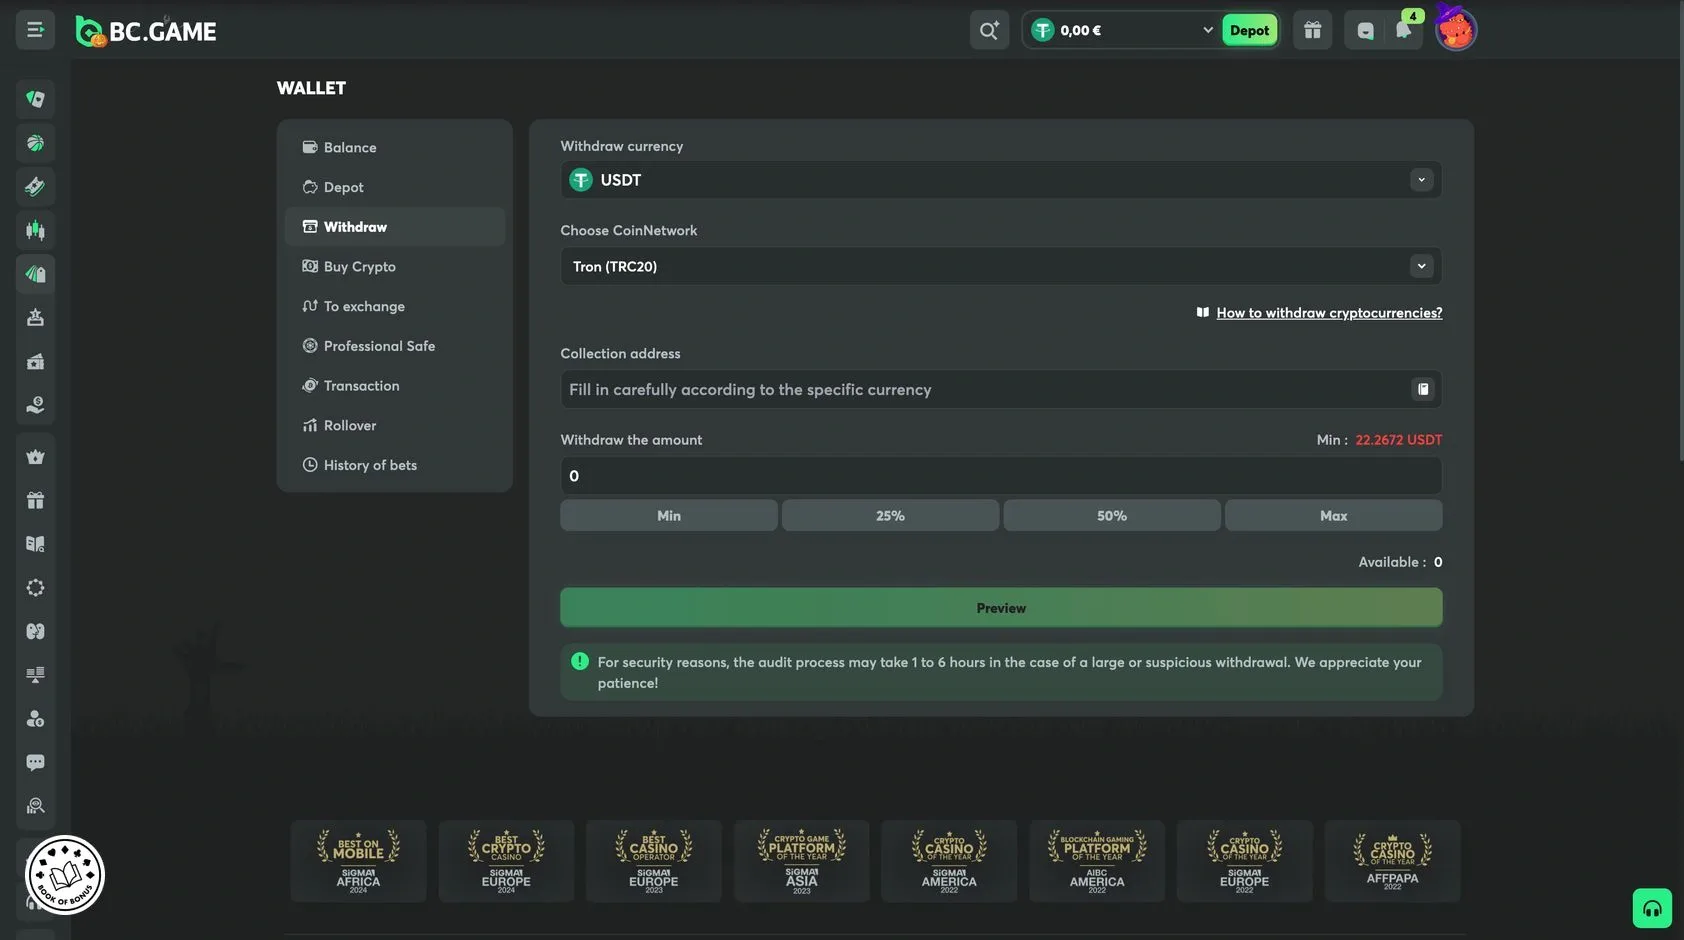Viewport: 1684px width, 940px height.
Task: Click the red minimum 22.2672 USDT value
Action: [1399, 440]
